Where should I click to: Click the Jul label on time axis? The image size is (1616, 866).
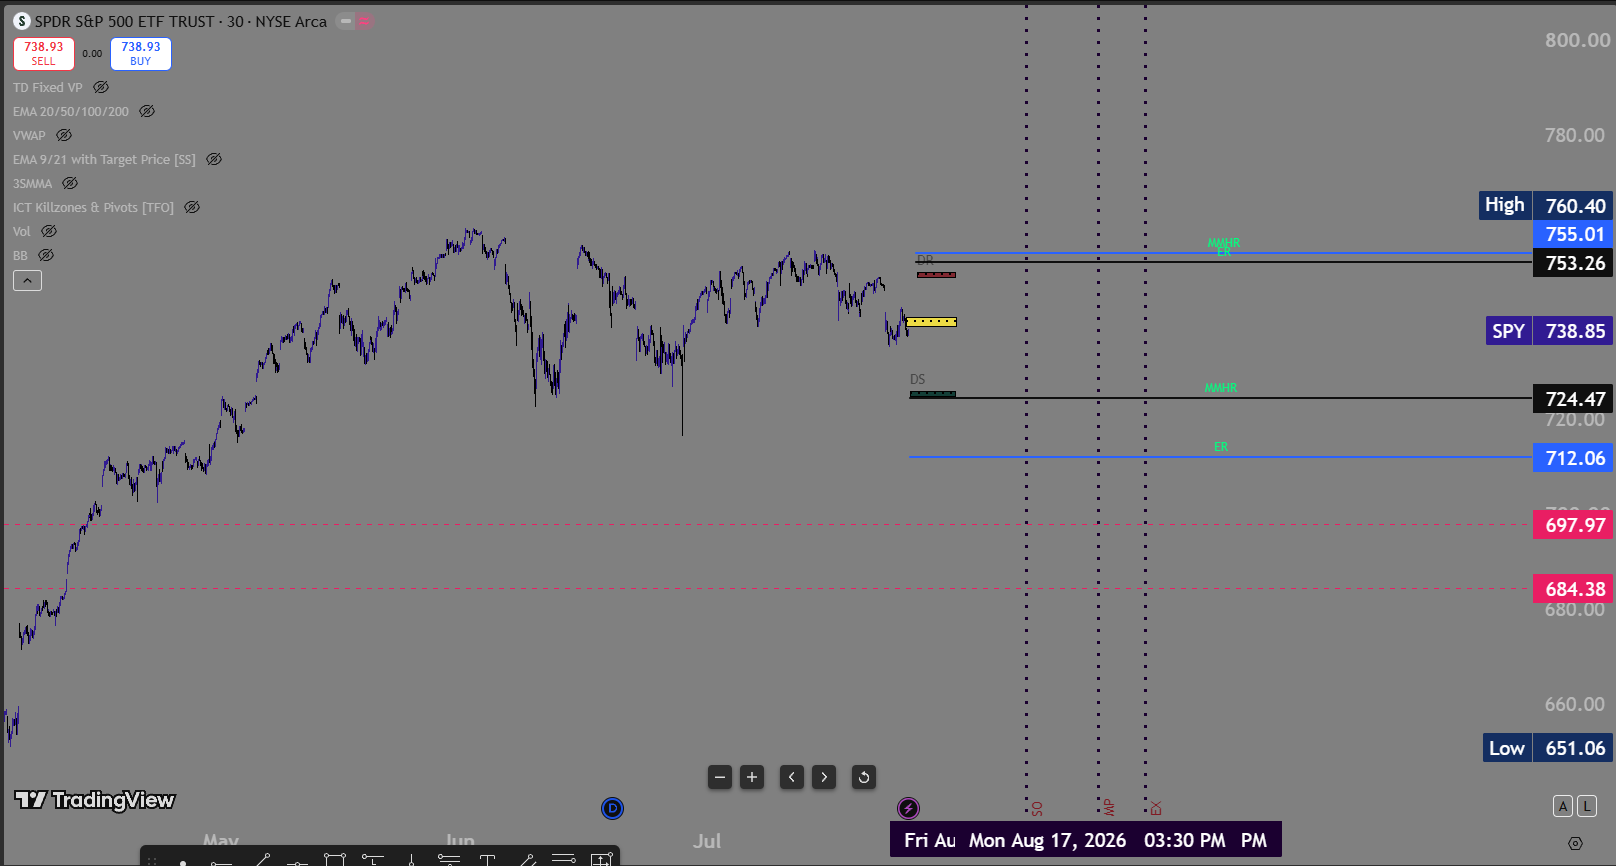click(707, 841)
